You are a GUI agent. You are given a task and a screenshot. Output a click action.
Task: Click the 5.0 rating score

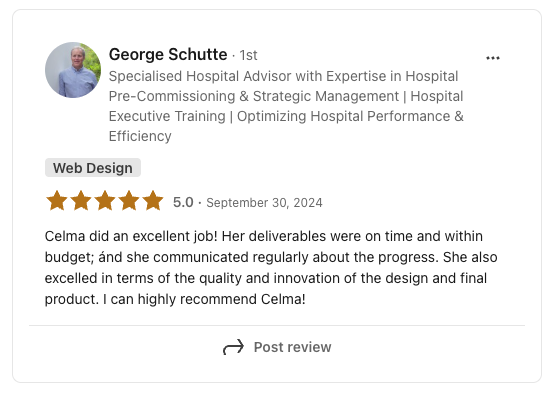pyautogui.click(x=183, y=202)
